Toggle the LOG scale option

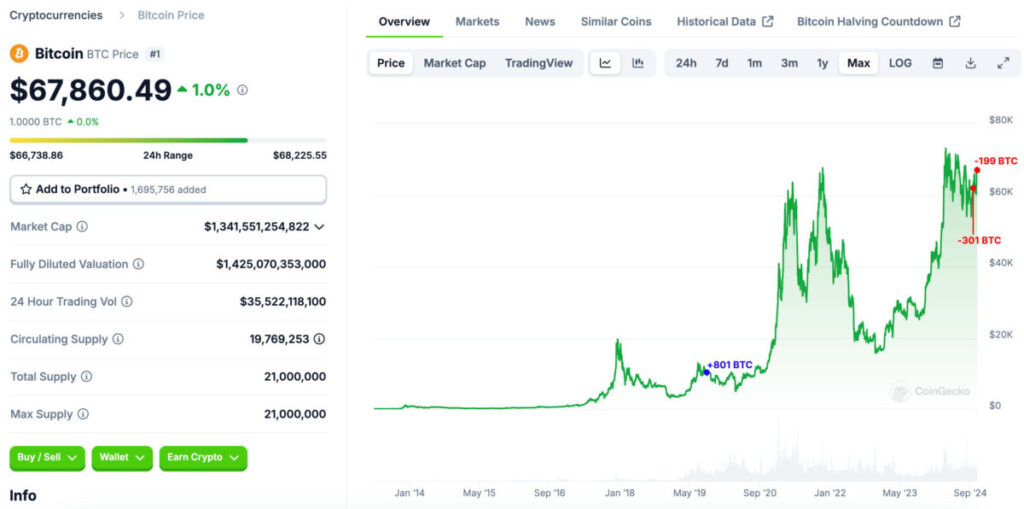click(900, 63)
